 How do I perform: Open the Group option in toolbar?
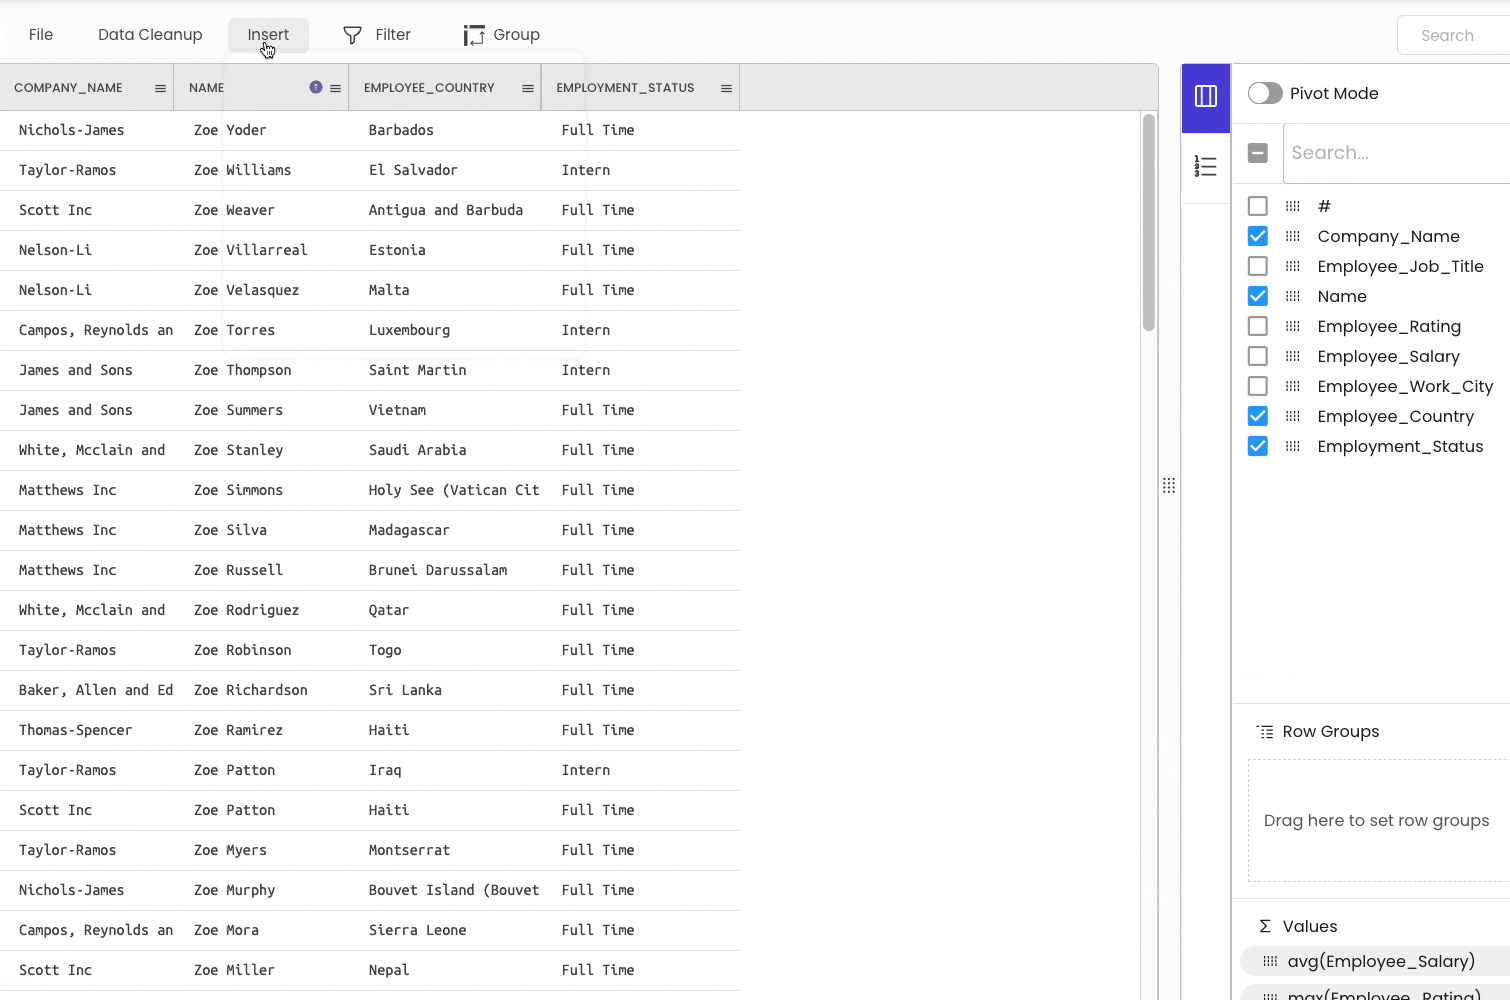(x=502, y=35)
